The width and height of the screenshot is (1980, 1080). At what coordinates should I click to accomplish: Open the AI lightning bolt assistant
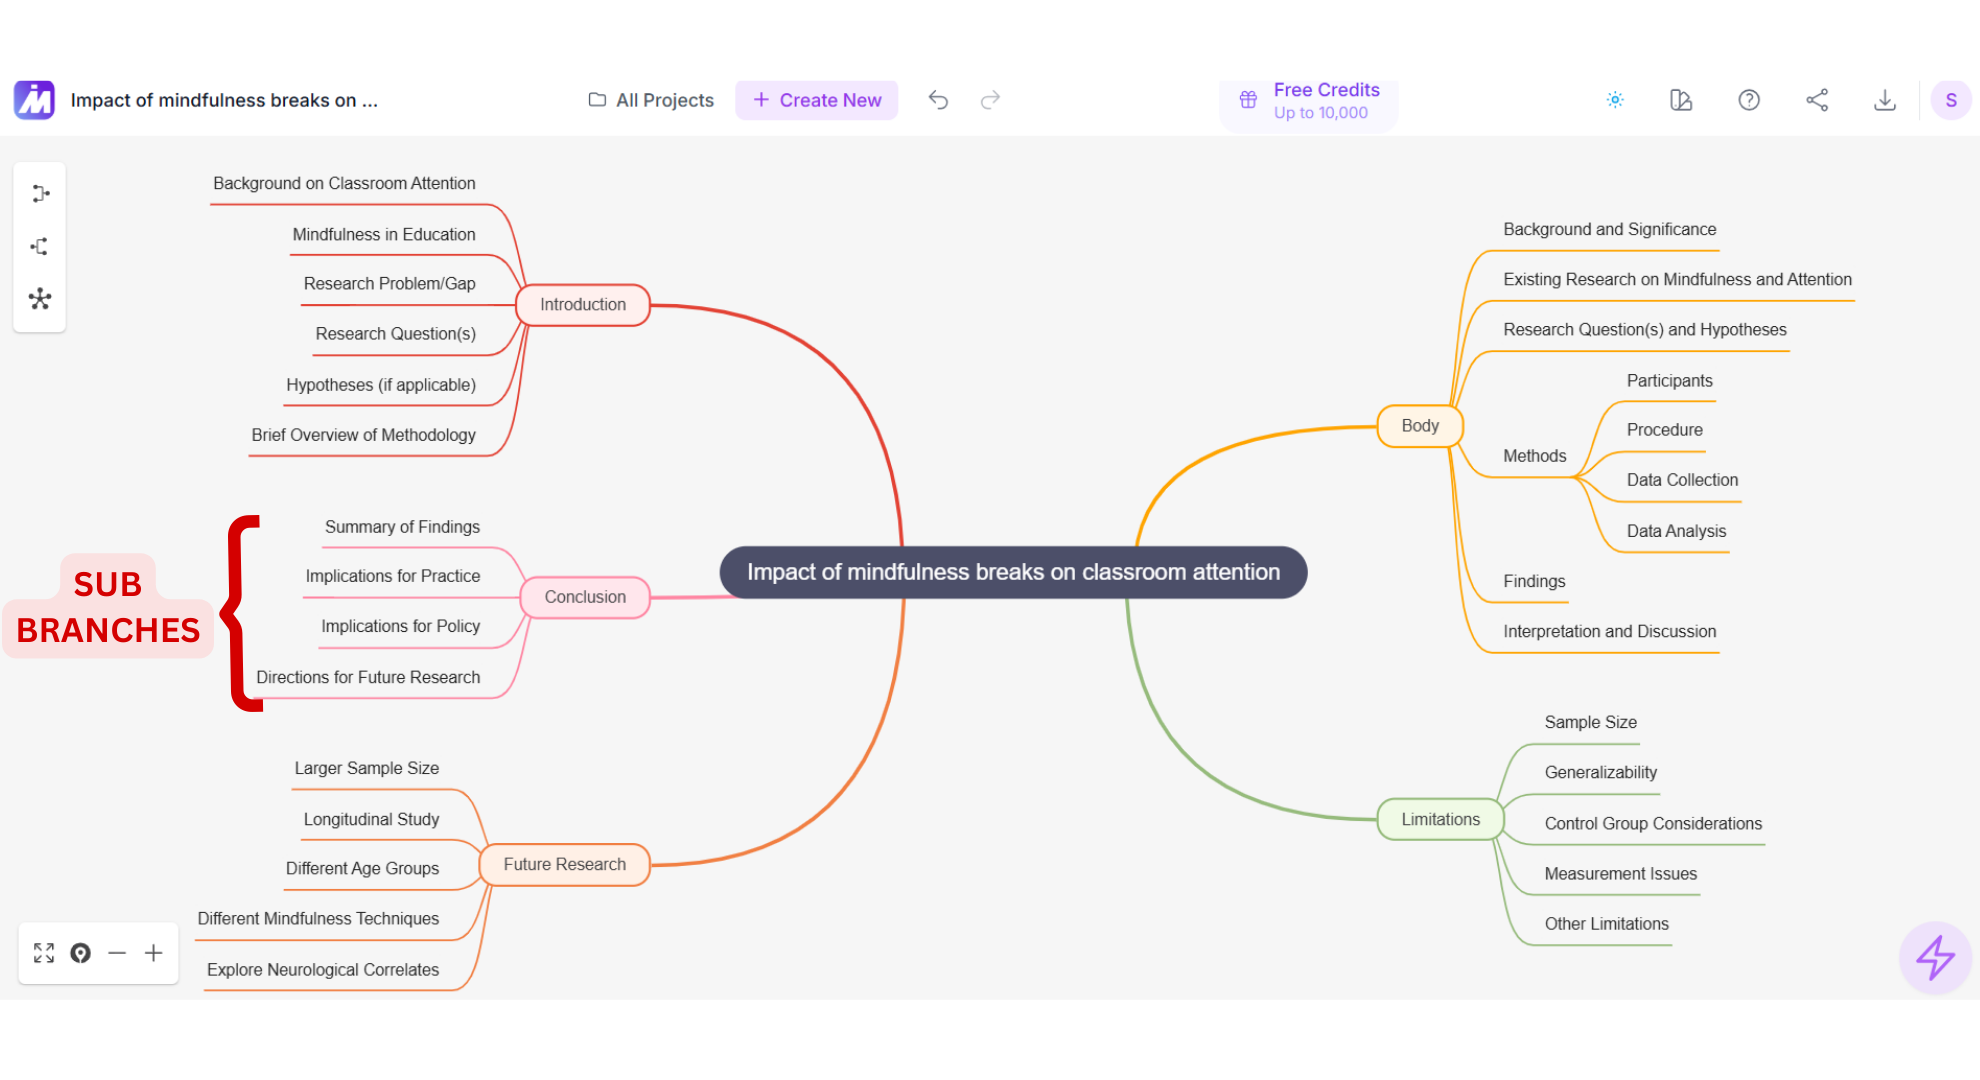point(1935,957)
